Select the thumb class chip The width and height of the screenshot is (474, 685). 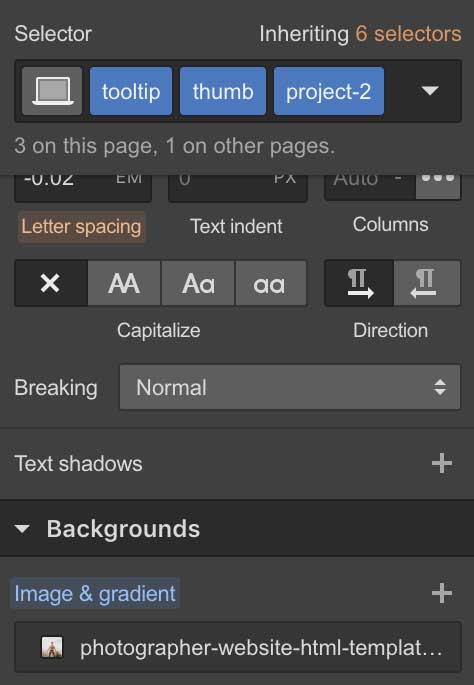coord(223,91)
